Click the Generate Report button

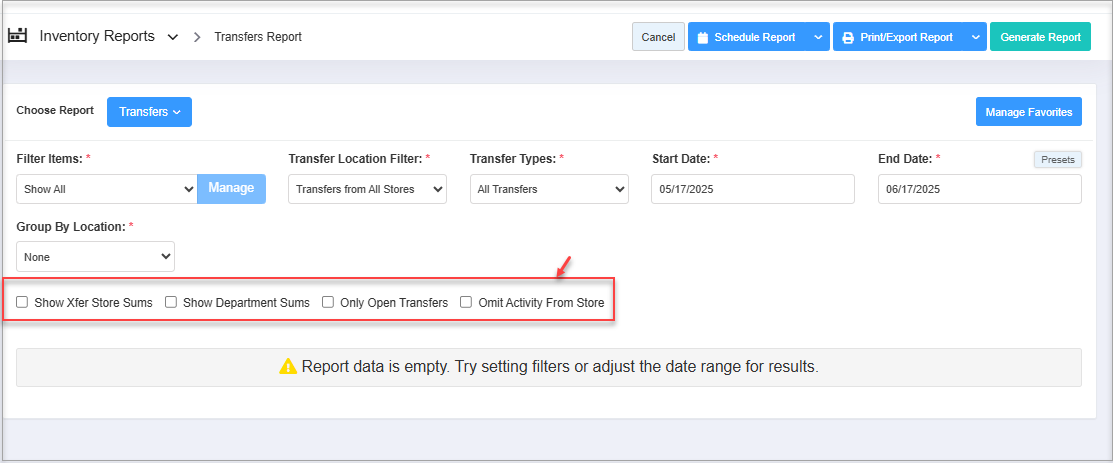[x=1040, y=37]
